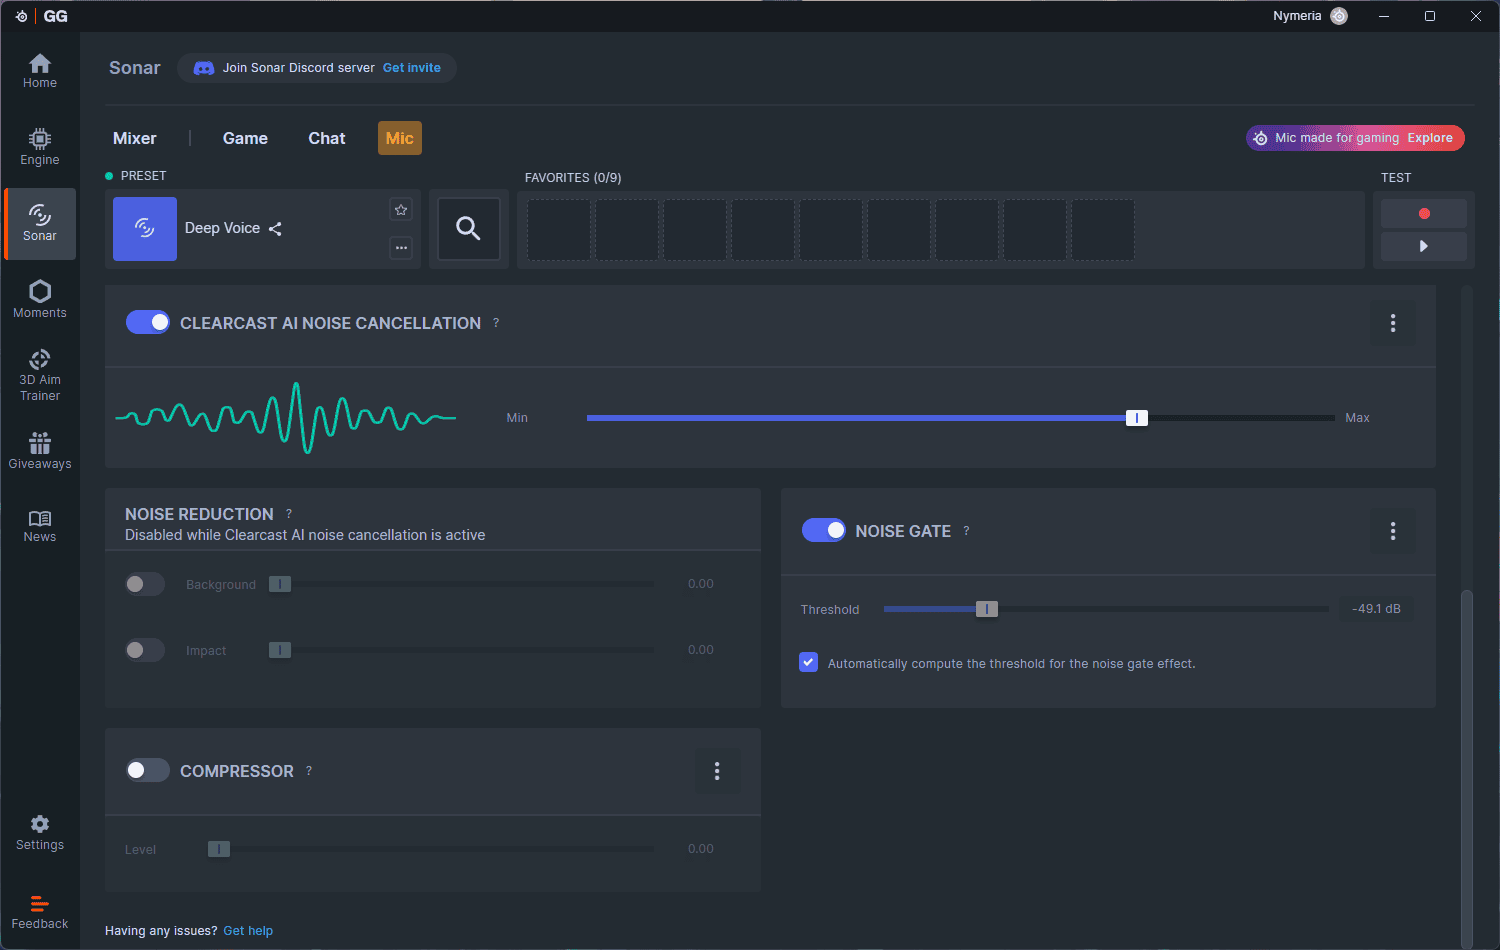The height and width of the screenshot is (950, 1500).
Task: Favorite the Deep Voice preset star
Action: coord(401,210)
